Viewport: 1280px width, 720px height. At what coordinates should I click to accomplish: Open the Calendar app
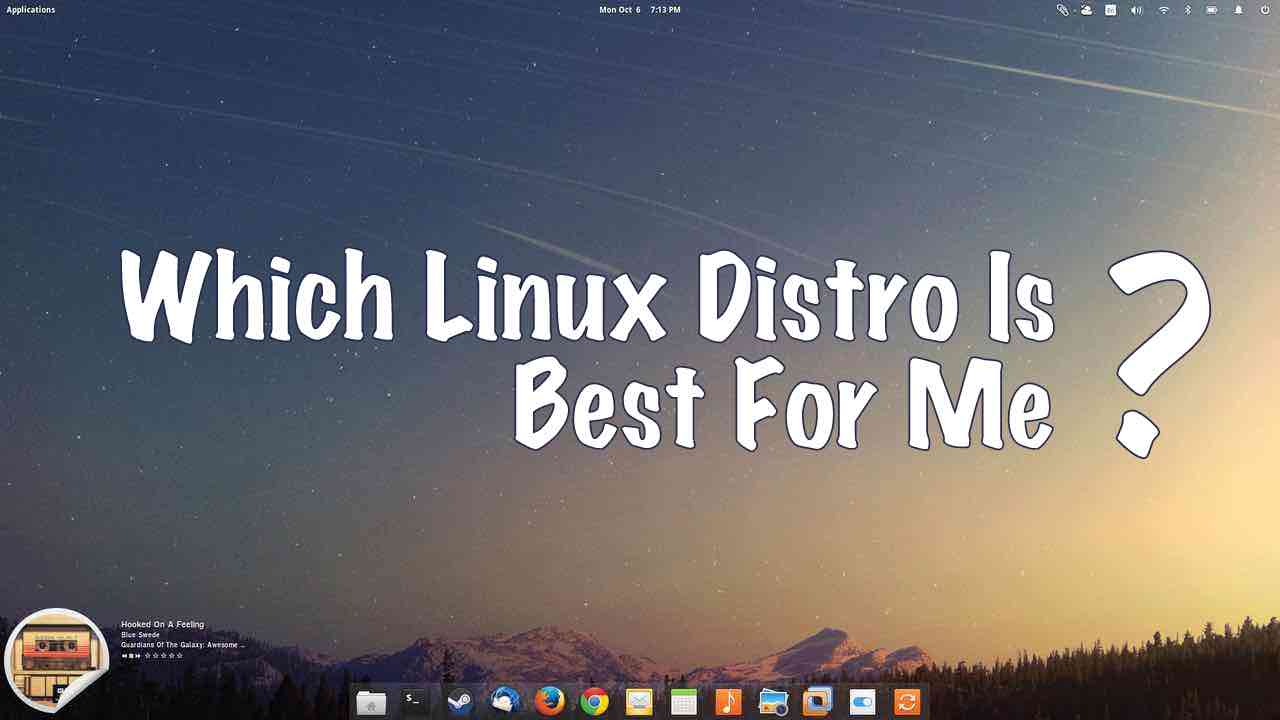coord(683,702)
